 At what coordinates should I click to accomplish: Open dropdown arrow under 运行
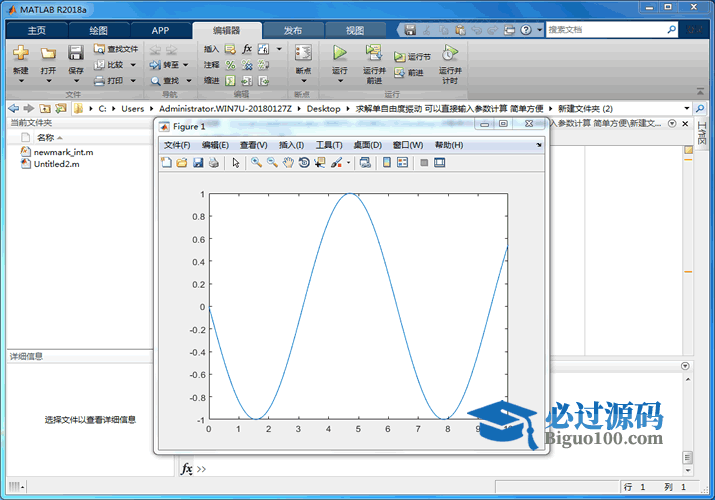coord(340,81)
